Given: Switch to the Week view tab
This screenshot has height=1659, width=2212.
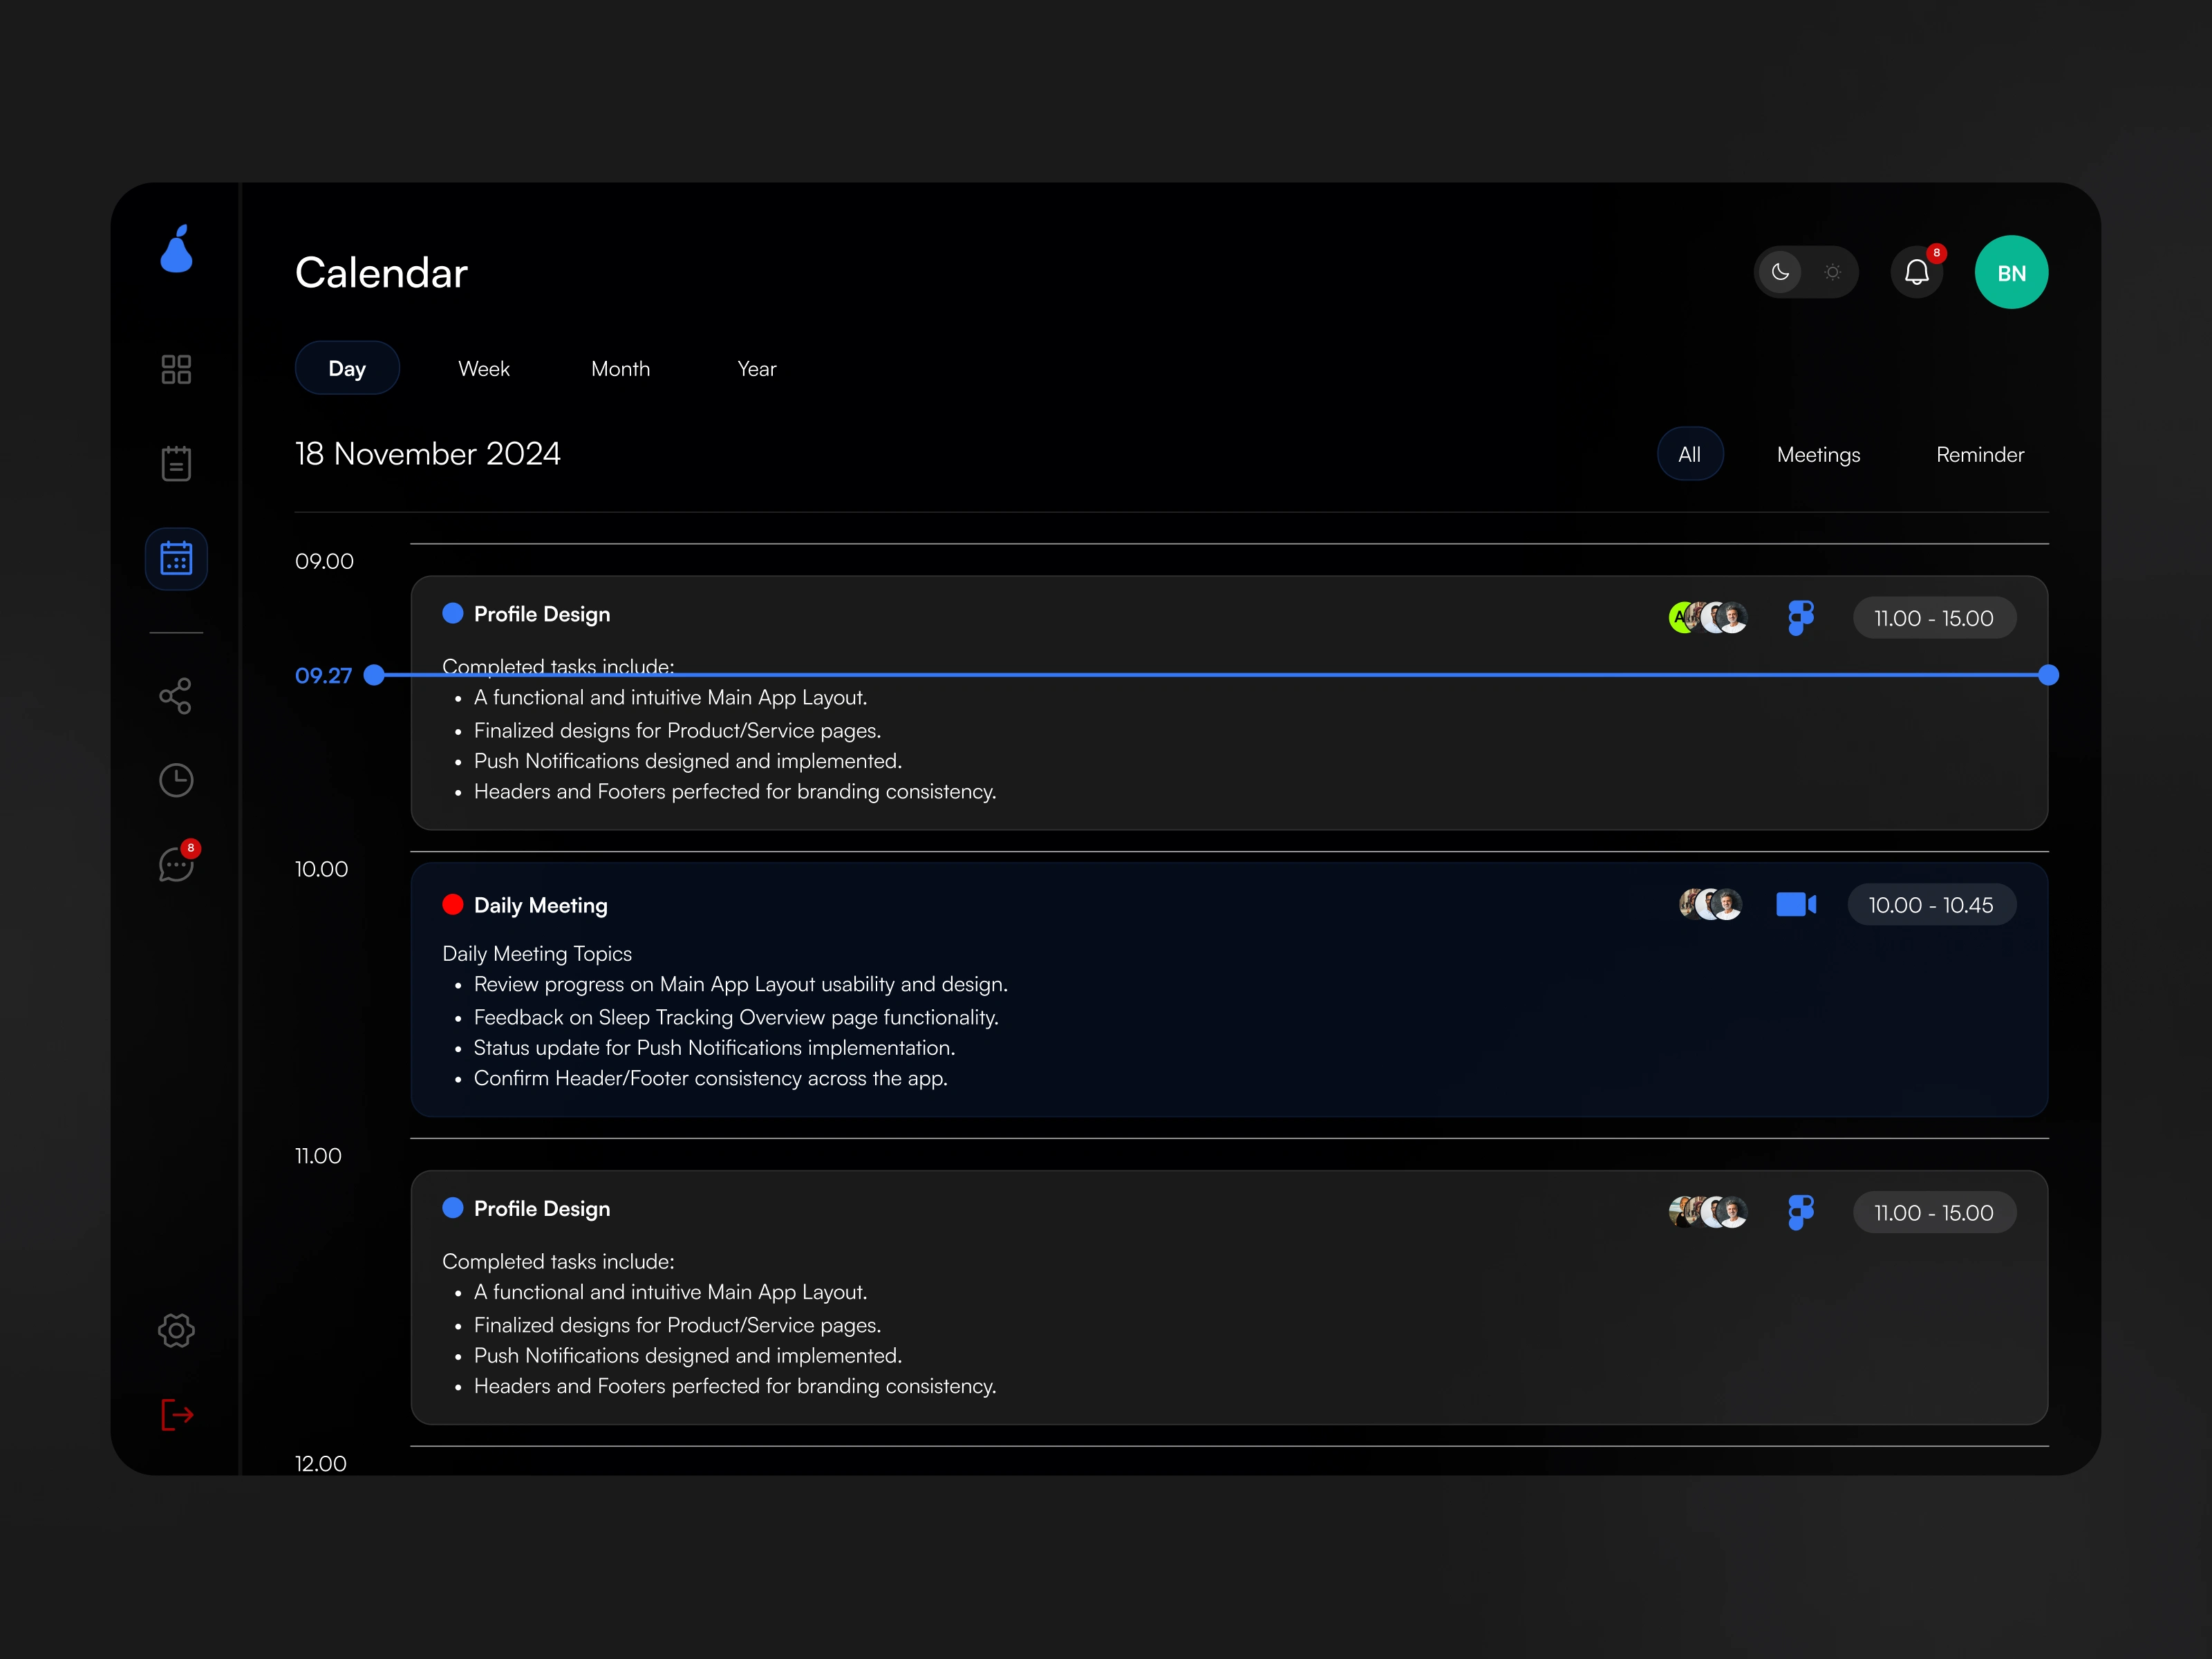Looking at the screenshot, I should (484, 369).
